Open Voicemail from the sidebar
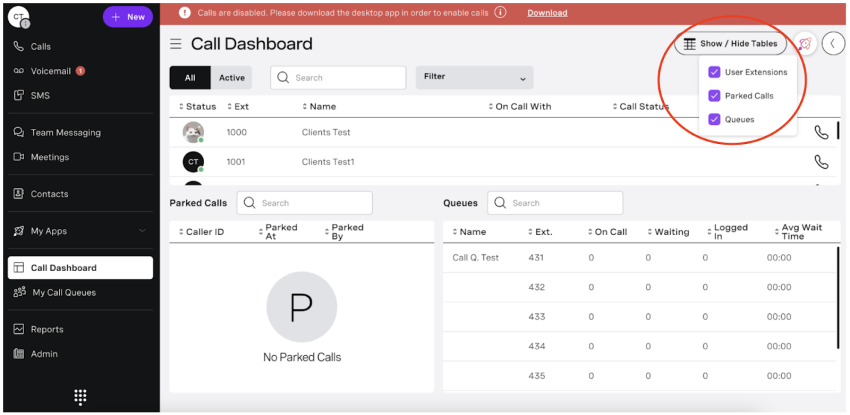The width and height of the screenshot is (850, 415). (x=50, y=71)
